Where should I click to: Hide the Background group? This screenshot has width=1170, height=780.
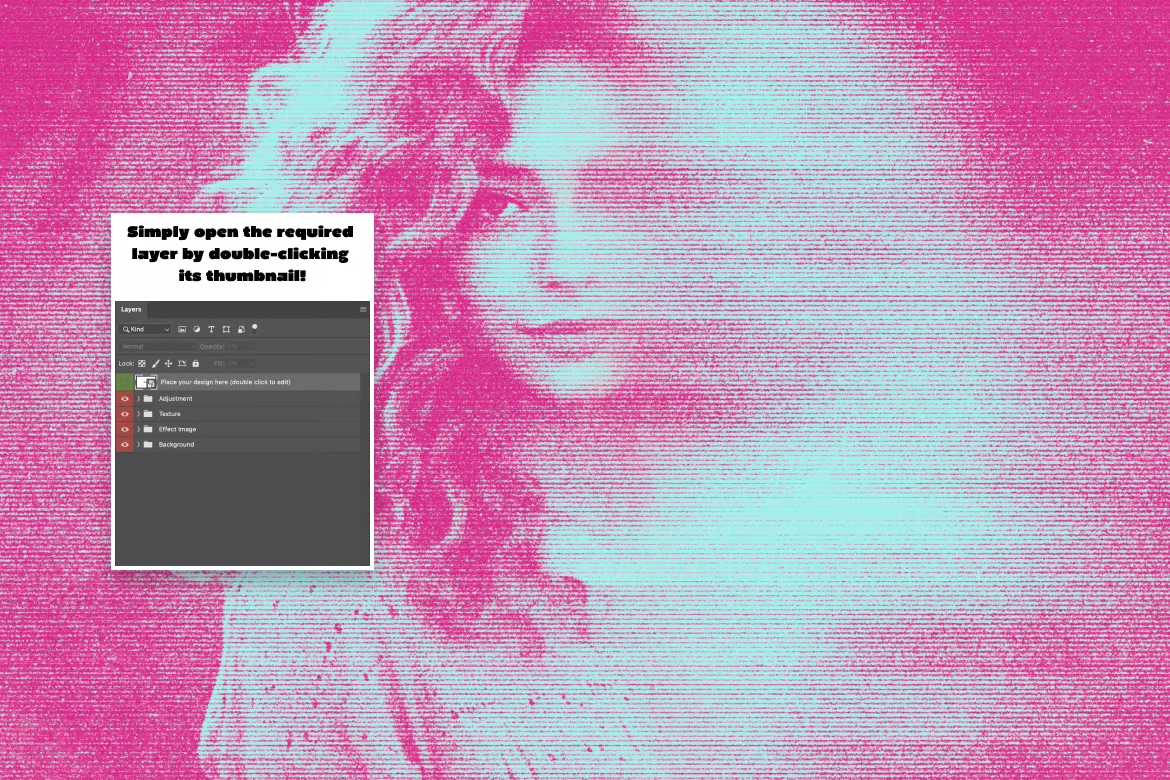pos(125,444)
